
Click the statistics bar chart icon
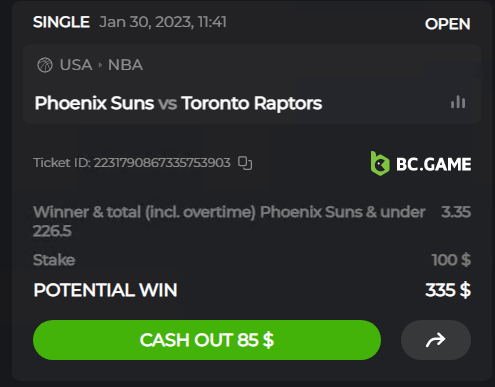[x=458, y=102]
